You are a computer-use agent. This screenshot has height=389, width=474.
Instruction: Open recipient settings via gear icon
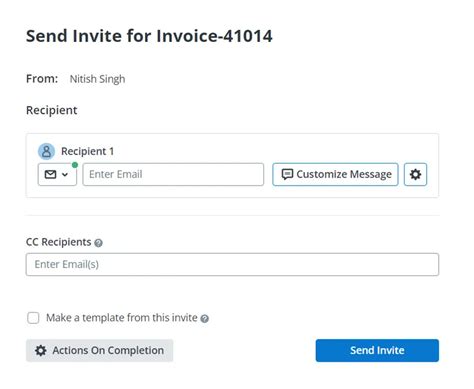[x=415, y=174]
